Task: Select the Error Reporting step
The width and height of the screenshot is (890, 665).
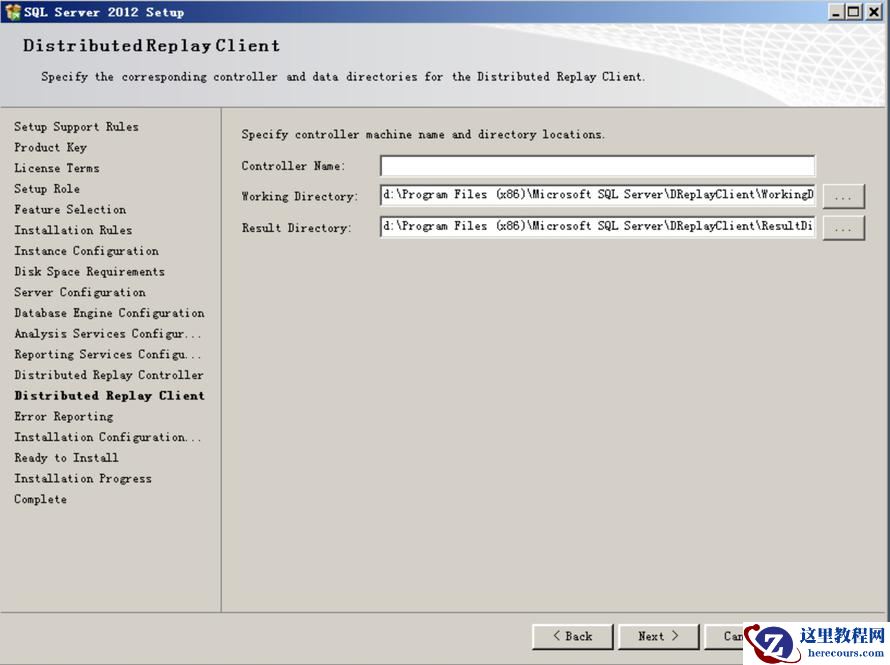Action: point(64,416)
